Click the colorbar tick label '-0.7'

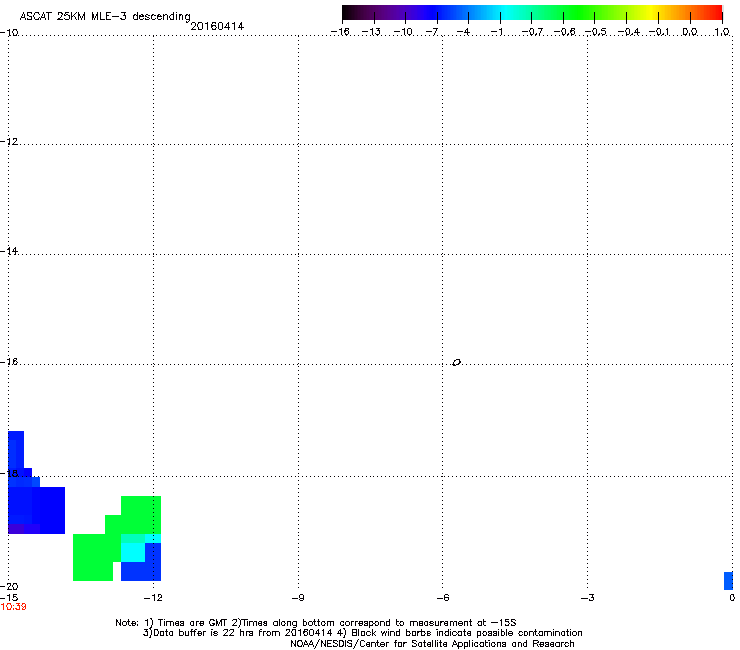tap(532, 32)
